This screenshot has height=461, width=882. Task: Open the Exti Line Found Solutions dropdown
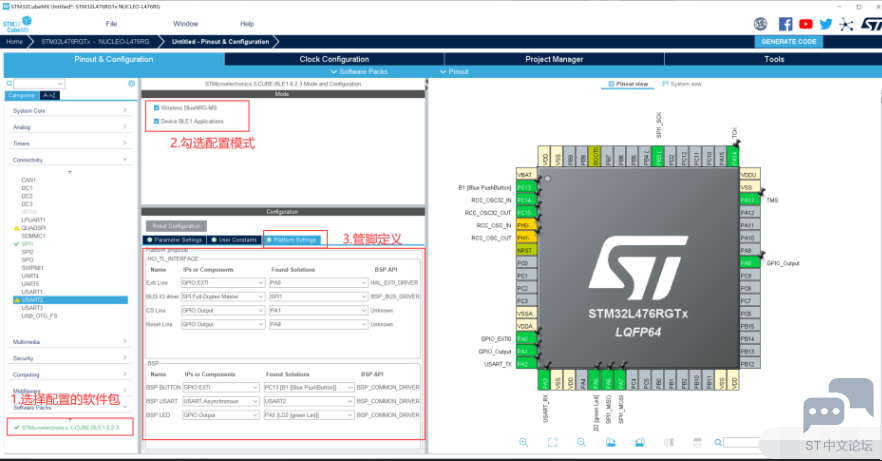(318, 283)
